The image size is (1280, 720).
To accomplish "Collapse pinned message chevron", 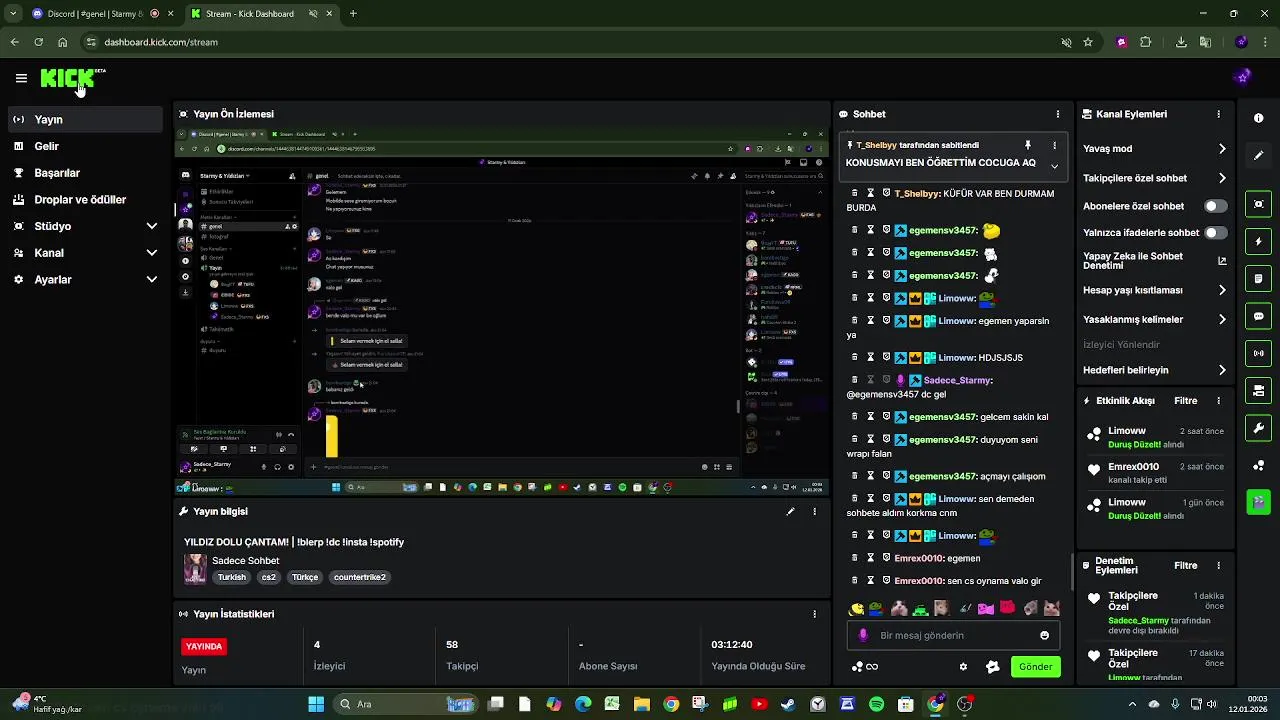I will pos(1054,166).
